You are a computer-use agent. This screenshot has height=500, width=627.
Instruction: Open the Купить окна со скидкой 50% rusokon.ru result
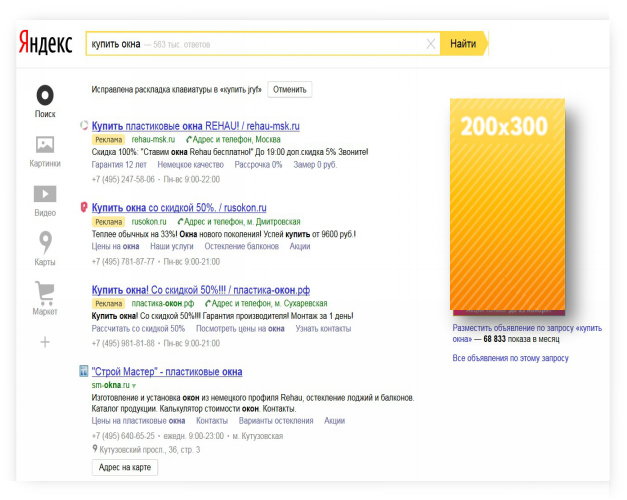(x=179, y=208)
